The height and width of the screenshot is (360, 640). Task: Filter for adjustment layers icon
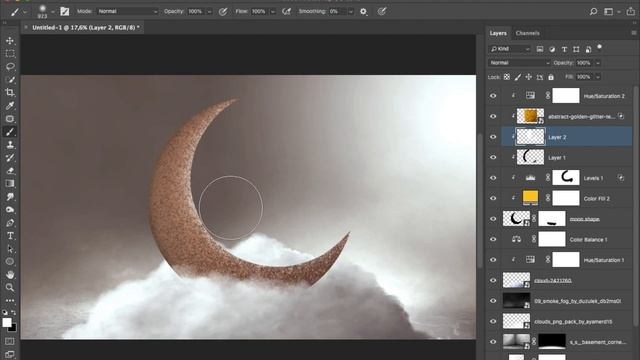pyautogui.click(x=552, y=49)
